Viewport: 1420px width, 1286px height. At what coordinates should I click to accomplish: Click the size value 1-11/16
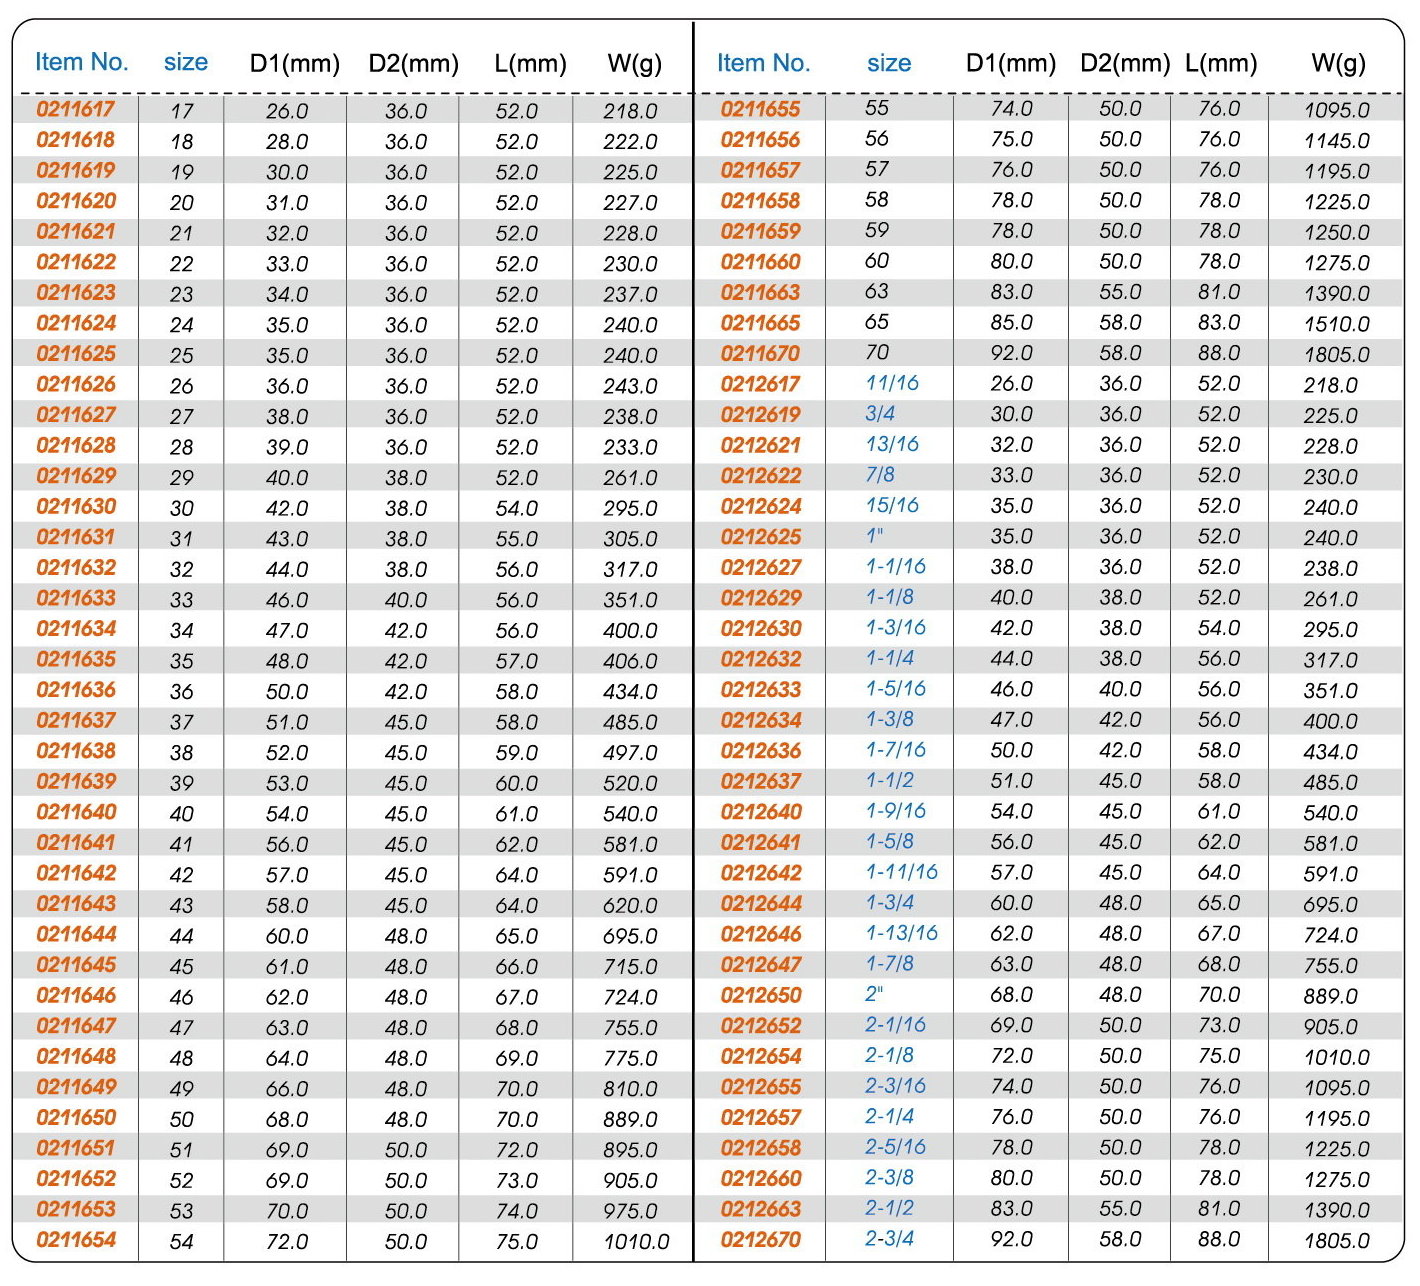click(902, 872)
